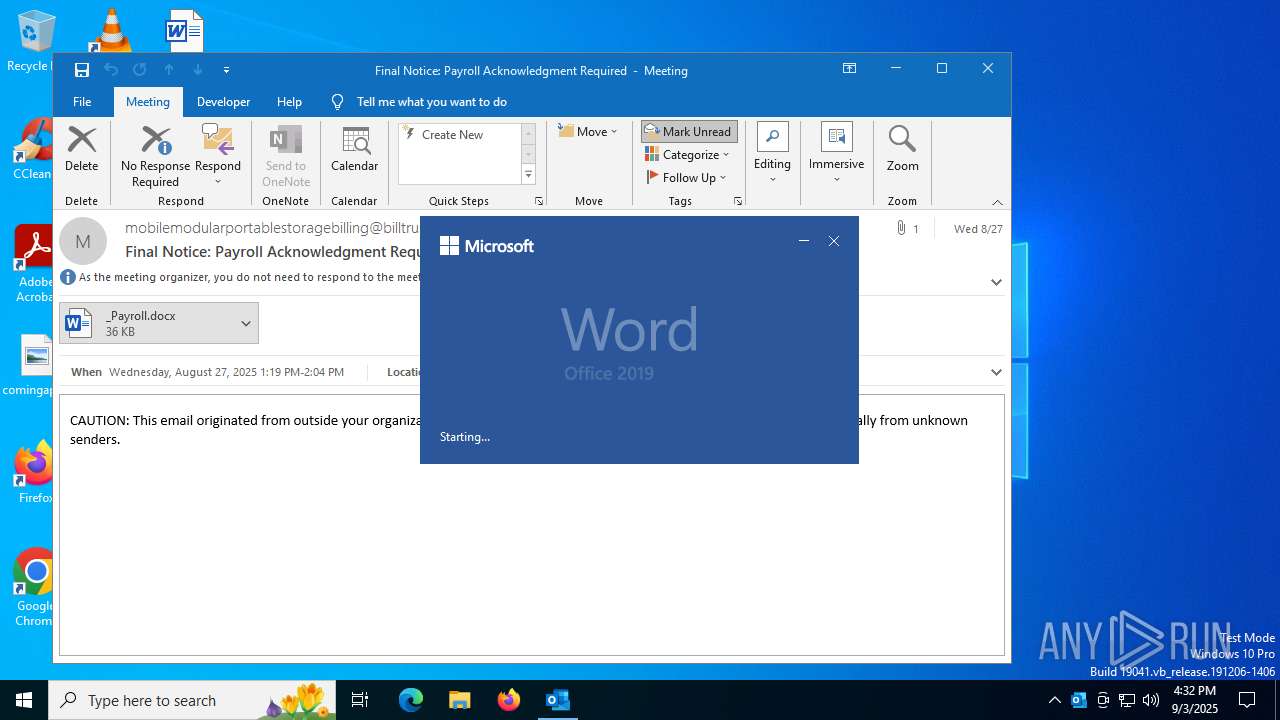Open the Calendar button
Viewport: 1280px width, 720px height.
coord(354,150)
